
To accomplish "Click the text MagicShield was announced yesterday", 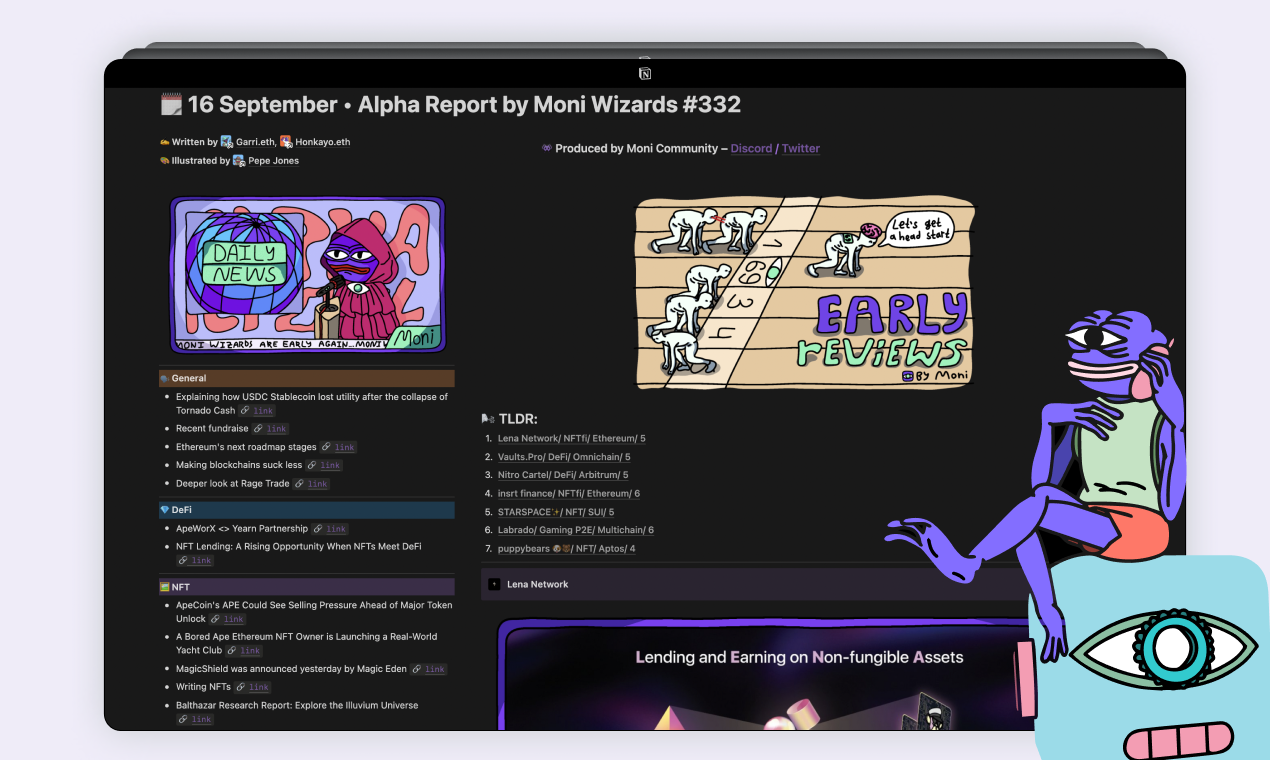I will point(290,669).
